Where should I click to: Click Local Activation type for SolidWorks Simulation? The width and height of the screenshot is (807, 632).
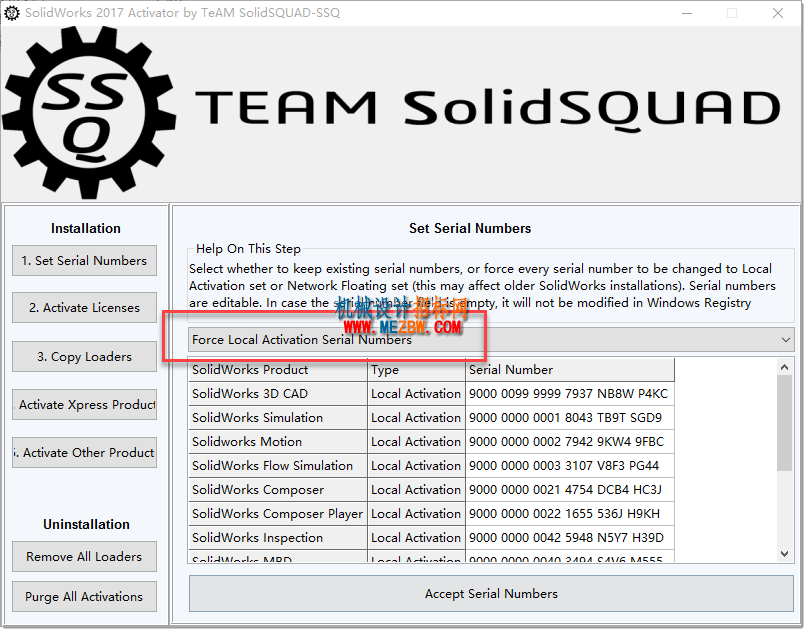click(x=416, y=418)
